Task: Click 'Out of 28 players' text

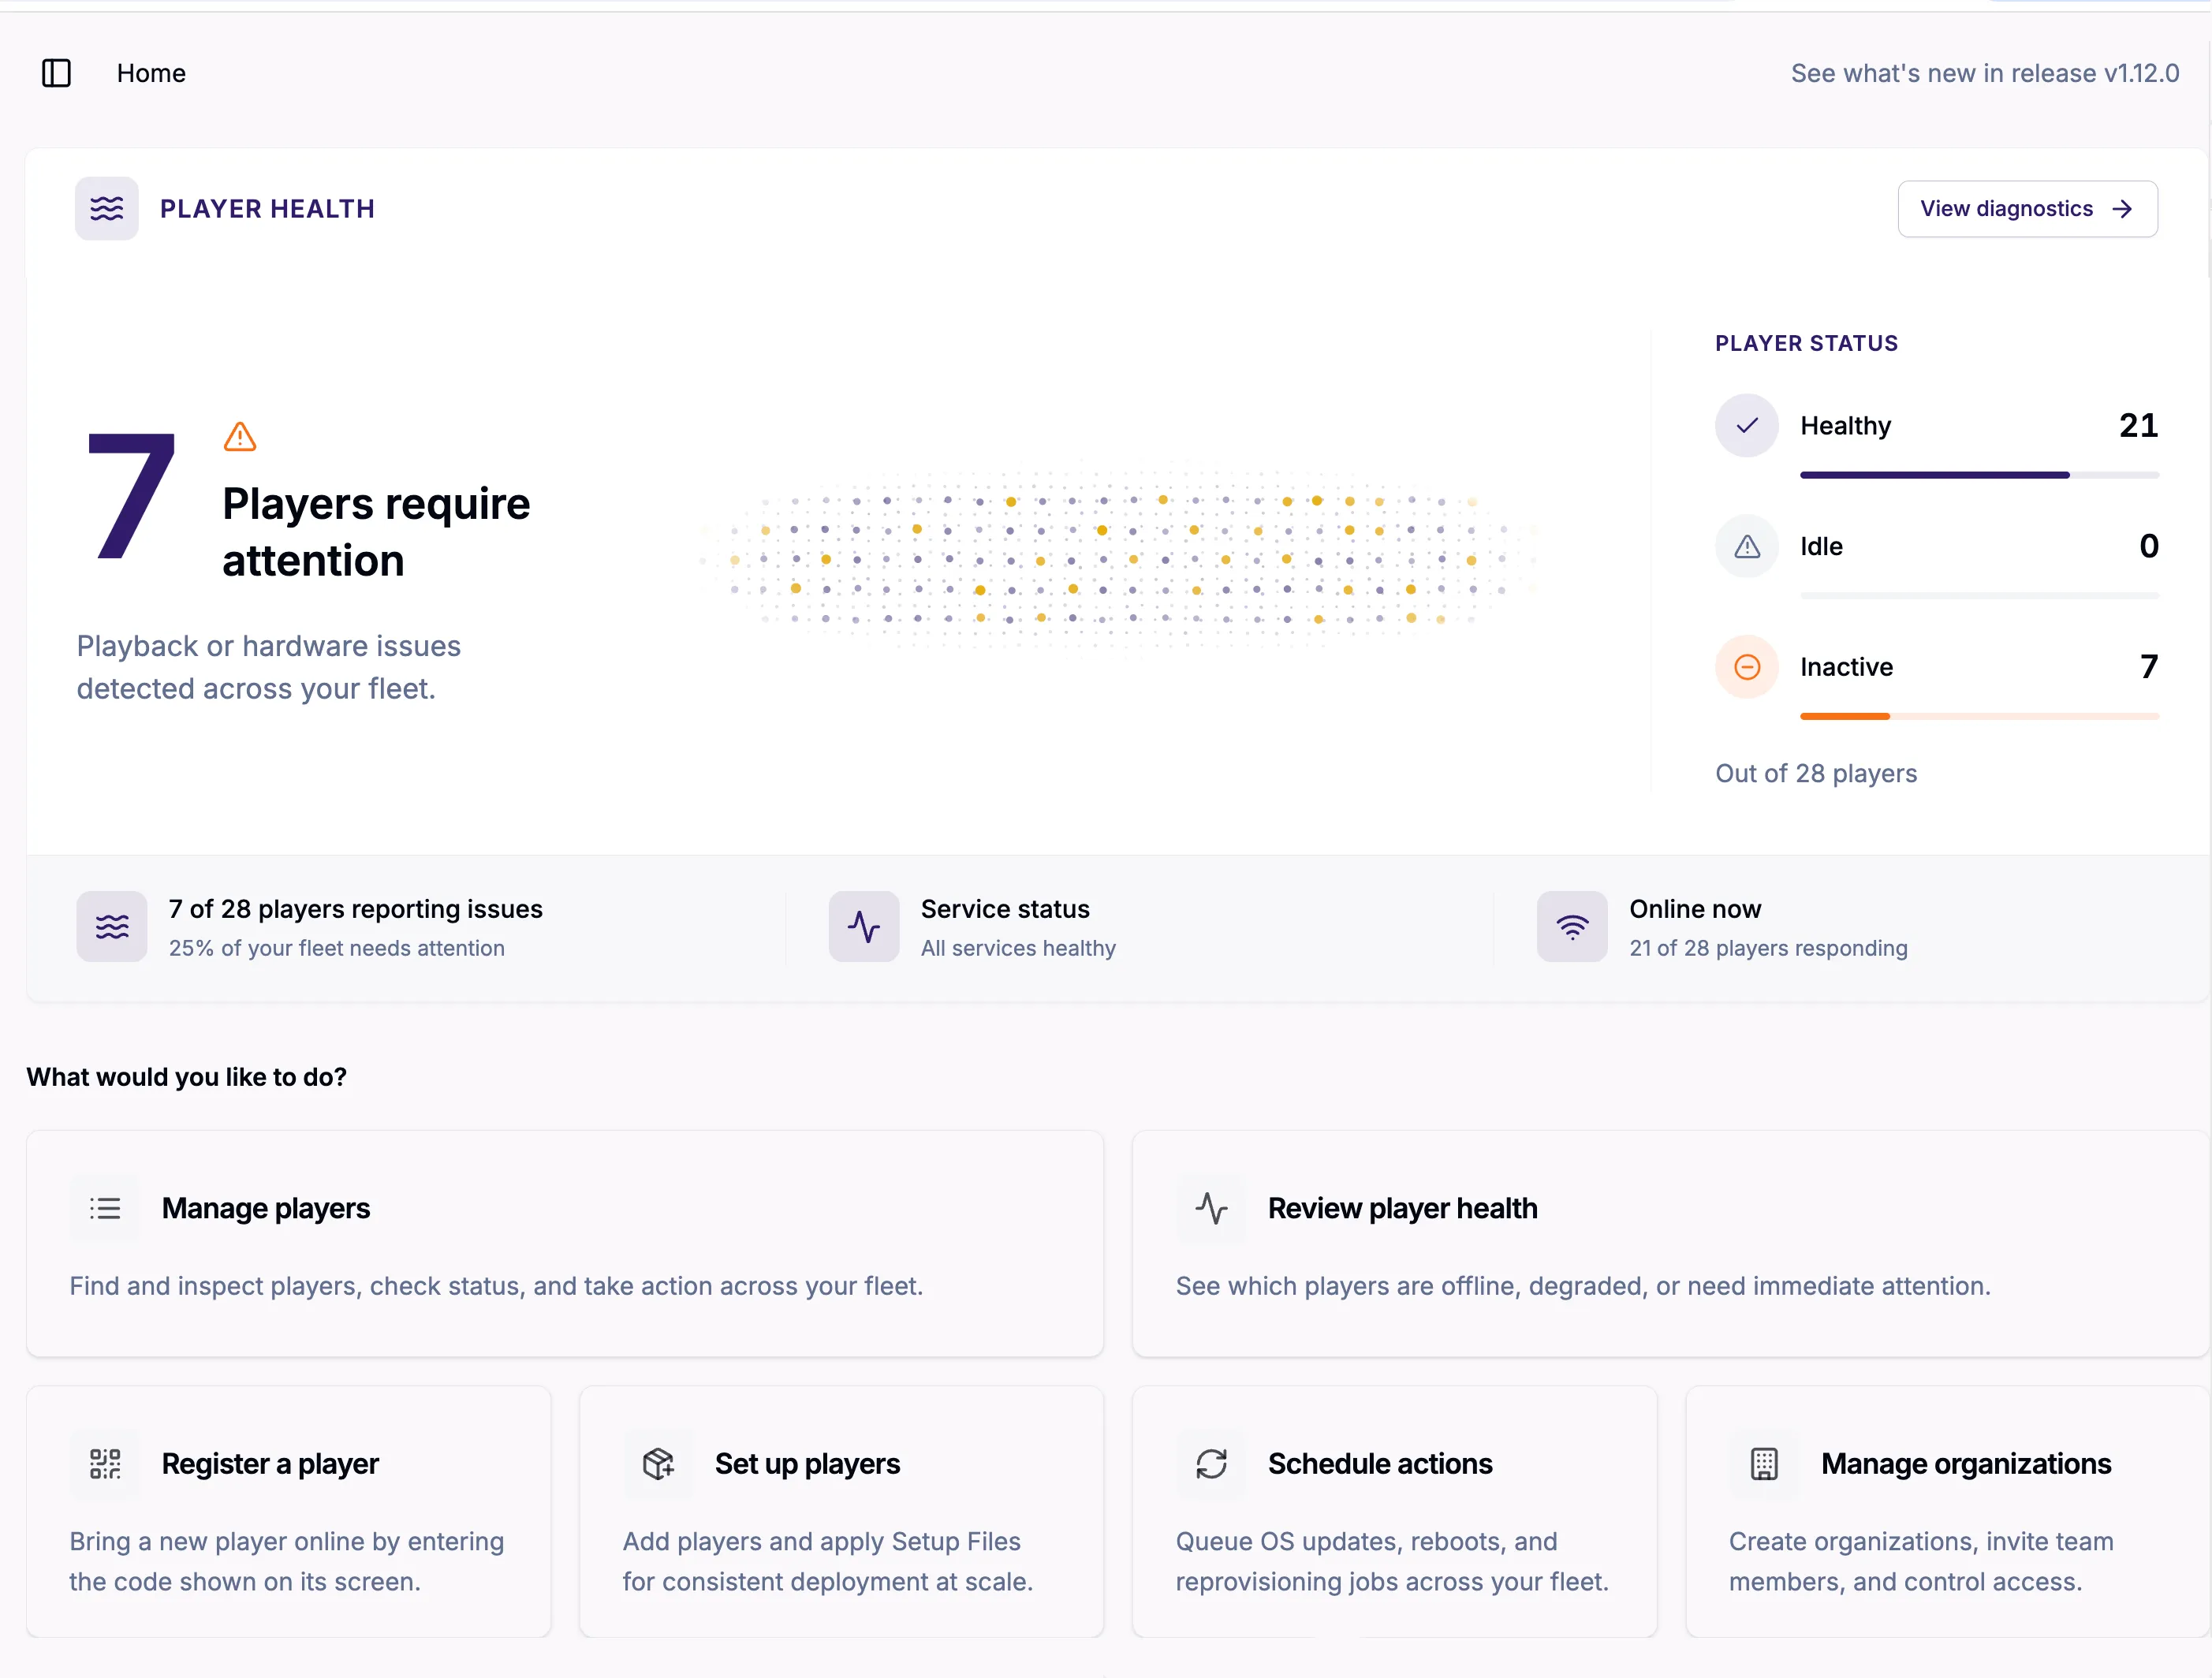Action: [1816, 774]
